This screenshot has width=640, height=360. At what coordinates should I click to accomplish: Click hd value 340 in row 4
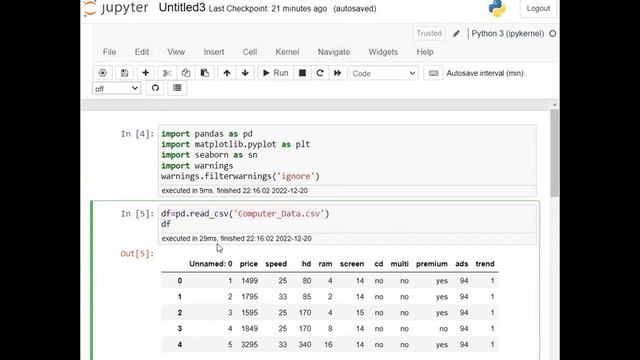305,345
